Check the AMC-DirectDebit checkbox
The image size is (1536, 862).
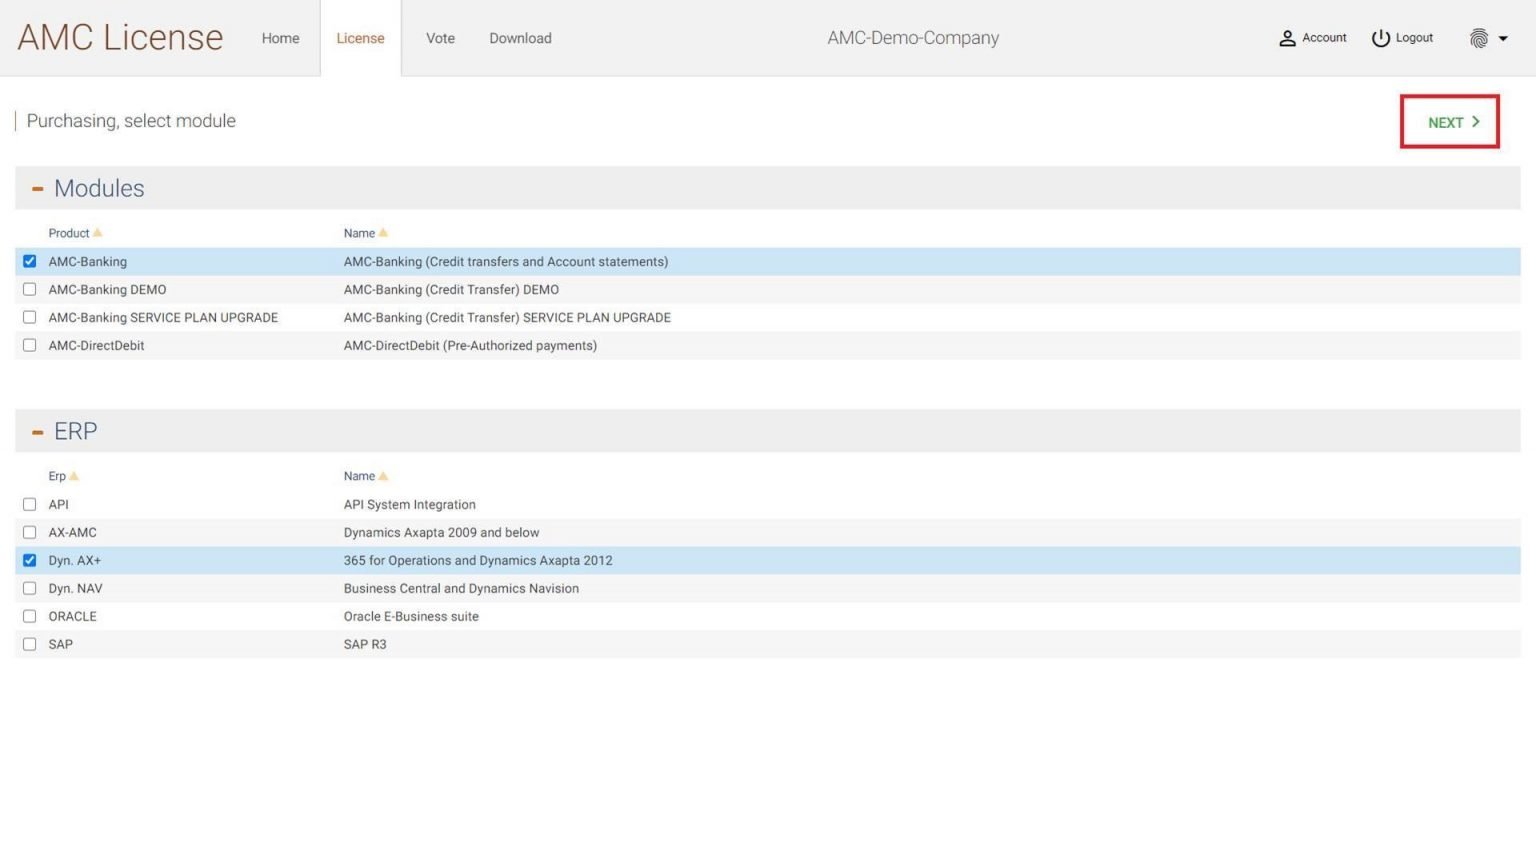click(x=29, y=345)
